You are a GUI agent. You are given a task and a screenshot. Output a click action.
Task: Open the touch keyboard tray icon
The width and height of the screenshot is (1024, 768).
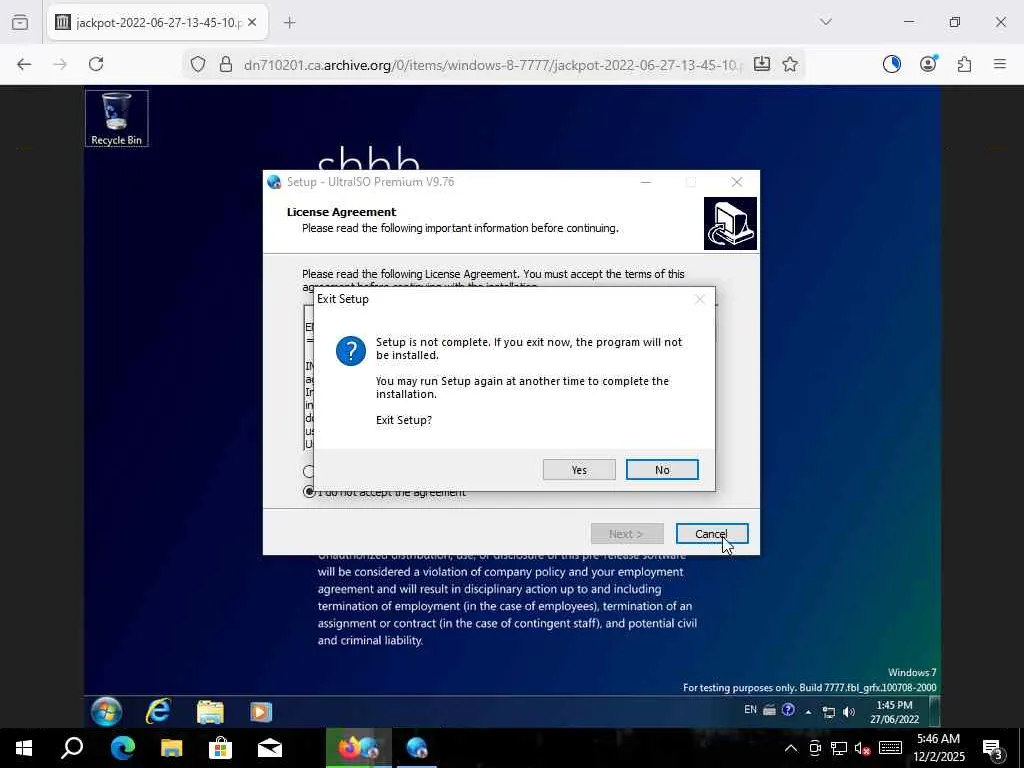pos(890,748)
